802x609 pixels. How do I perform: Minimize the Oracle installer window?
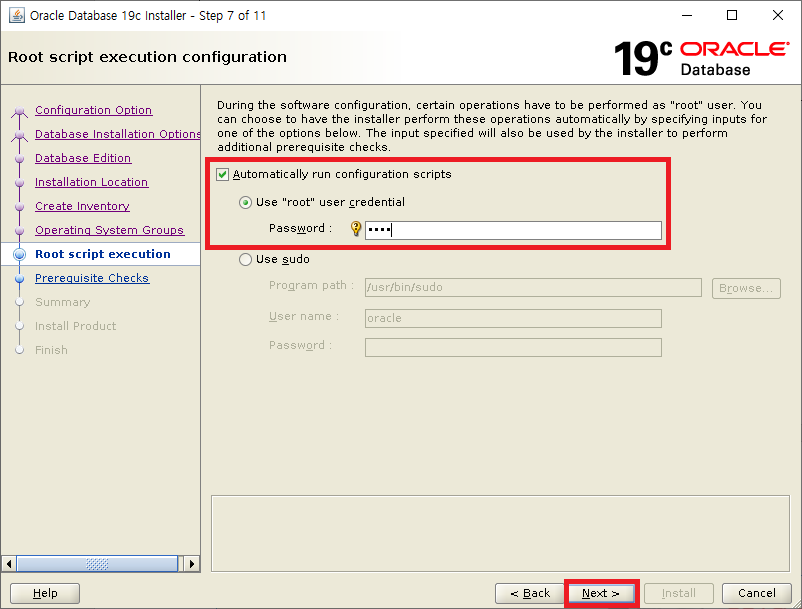tap(687, 15)
